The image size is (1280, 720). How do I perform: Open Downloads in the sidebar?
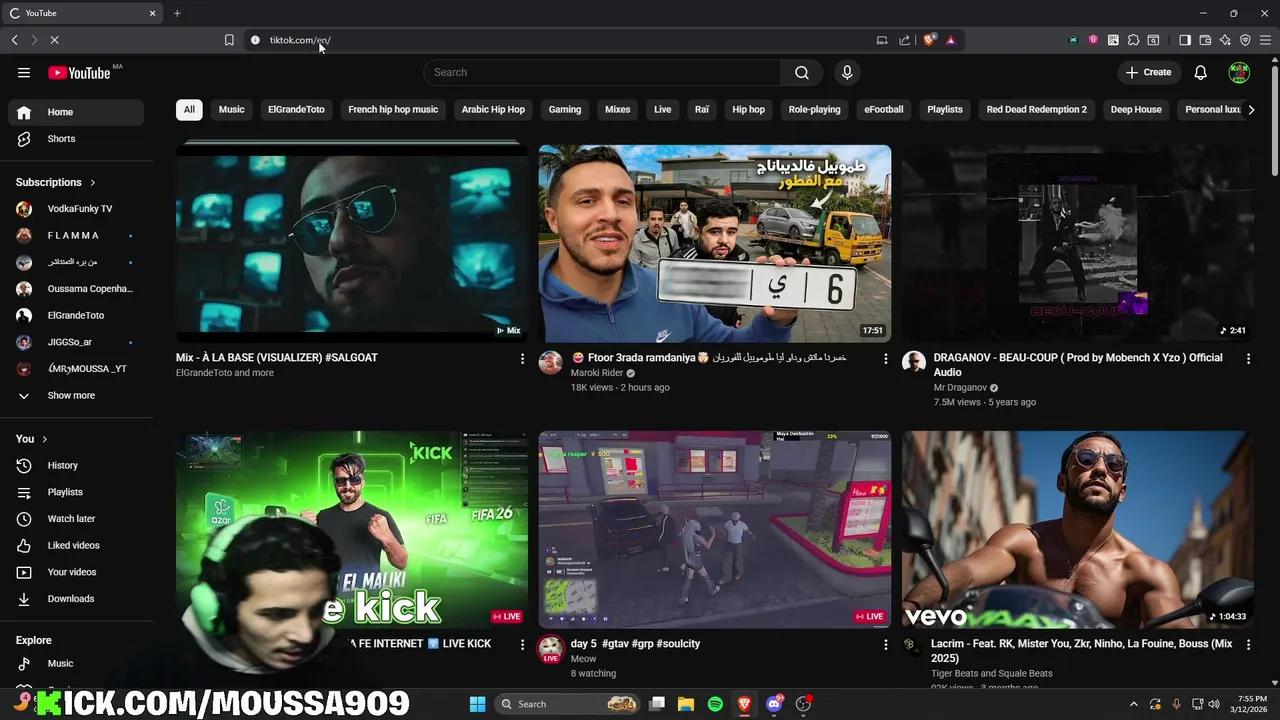[76, 599]
